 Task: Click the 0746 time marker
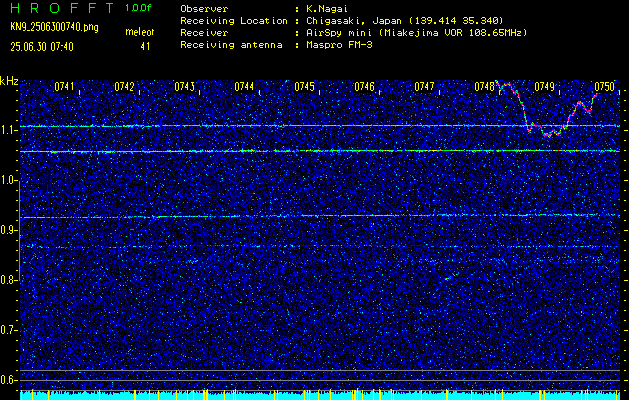(x=364, y=86)
